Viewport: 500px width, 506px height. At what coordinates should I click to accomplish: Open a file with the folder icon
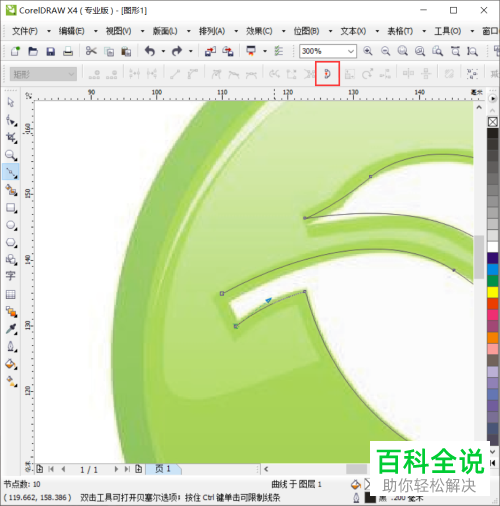tap(33, 51)
